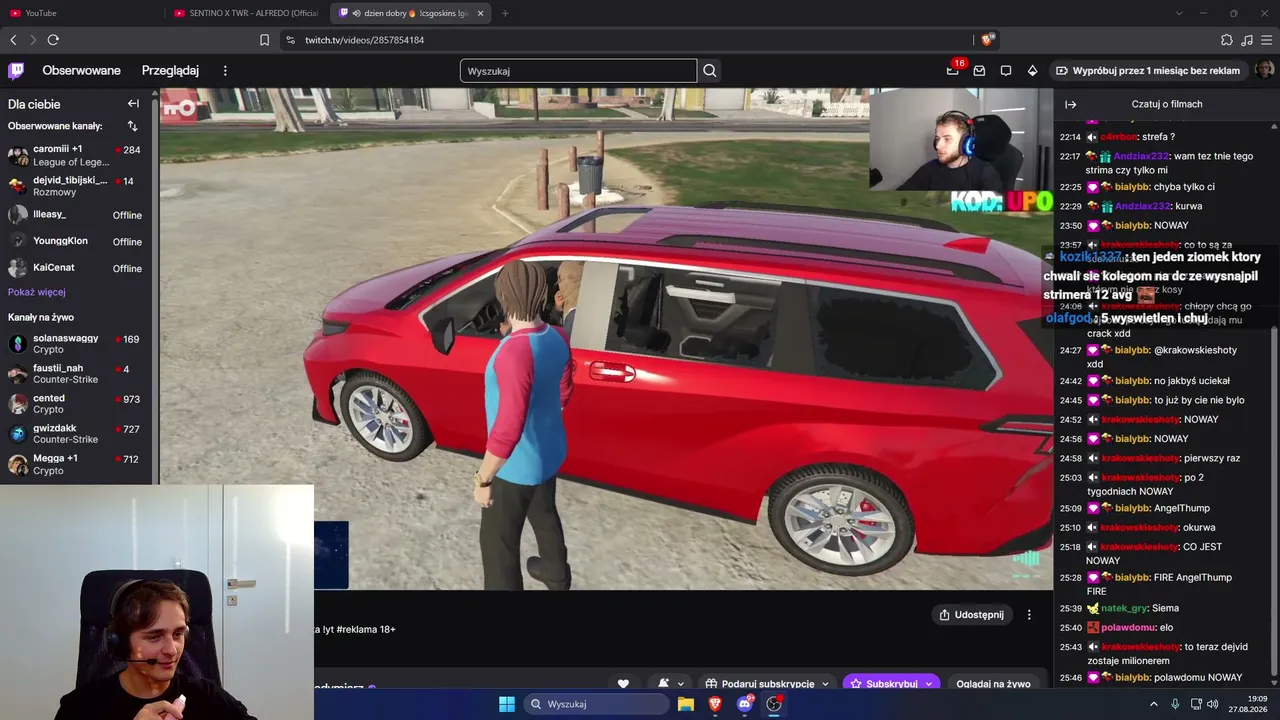Open the Obserwowane navigation item
1280x720 pixels.
click(81, 71)
